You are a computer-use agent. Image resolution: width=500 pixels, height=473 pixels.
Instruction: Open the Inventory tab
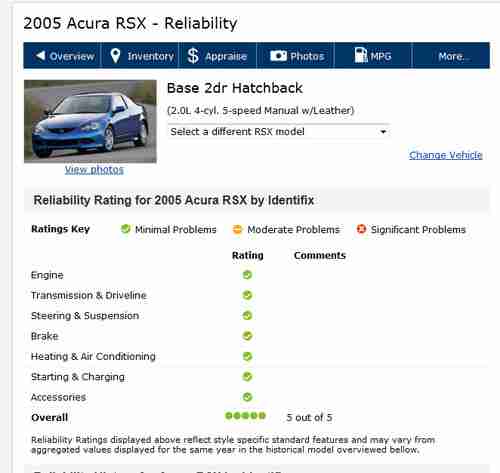click(140, 55)
